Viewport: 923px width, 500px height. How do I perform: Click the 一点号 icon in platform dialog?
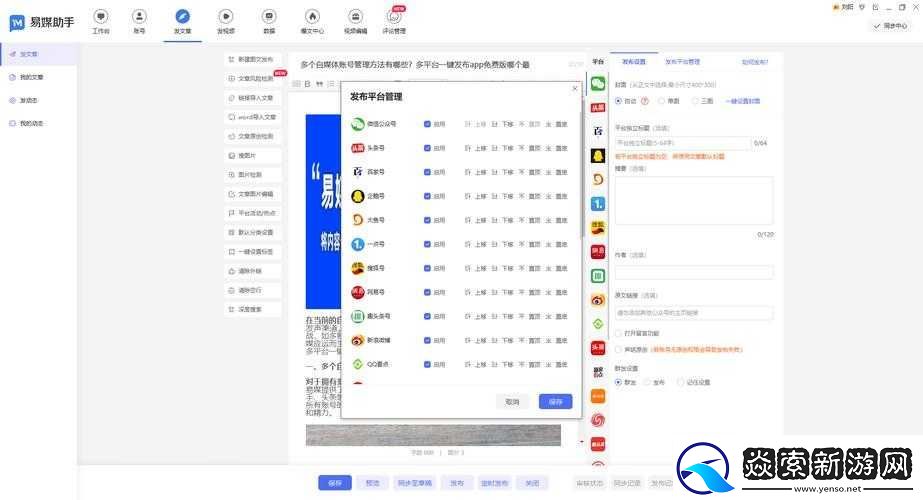[x=358, y=244]
